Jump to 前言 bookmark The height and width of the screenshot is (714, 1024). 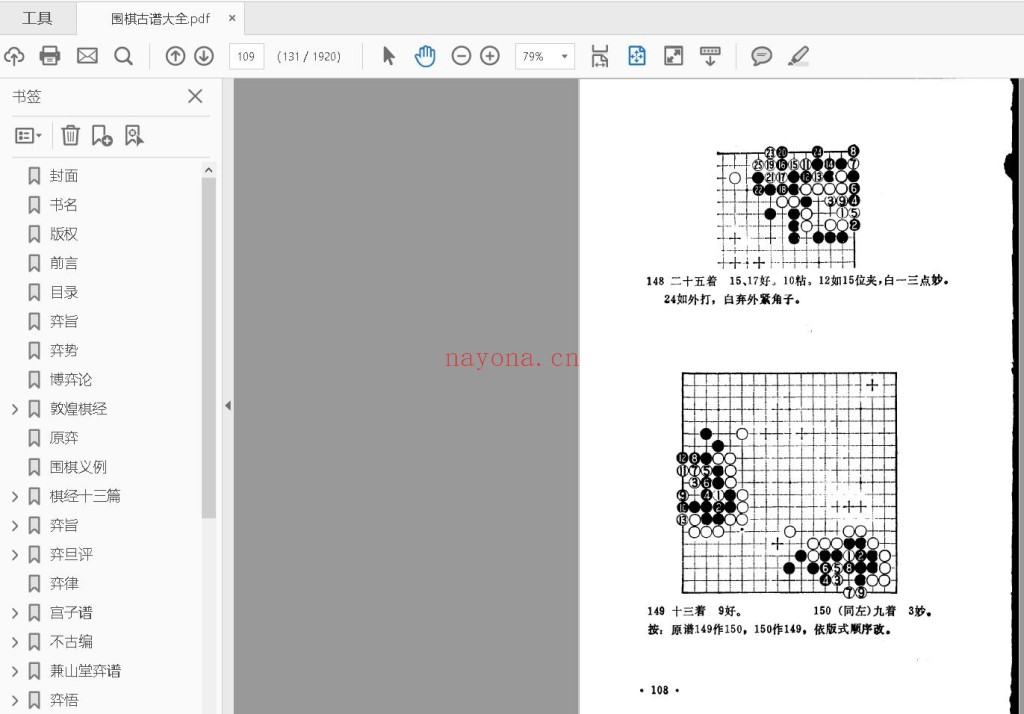tap(64, 263)
